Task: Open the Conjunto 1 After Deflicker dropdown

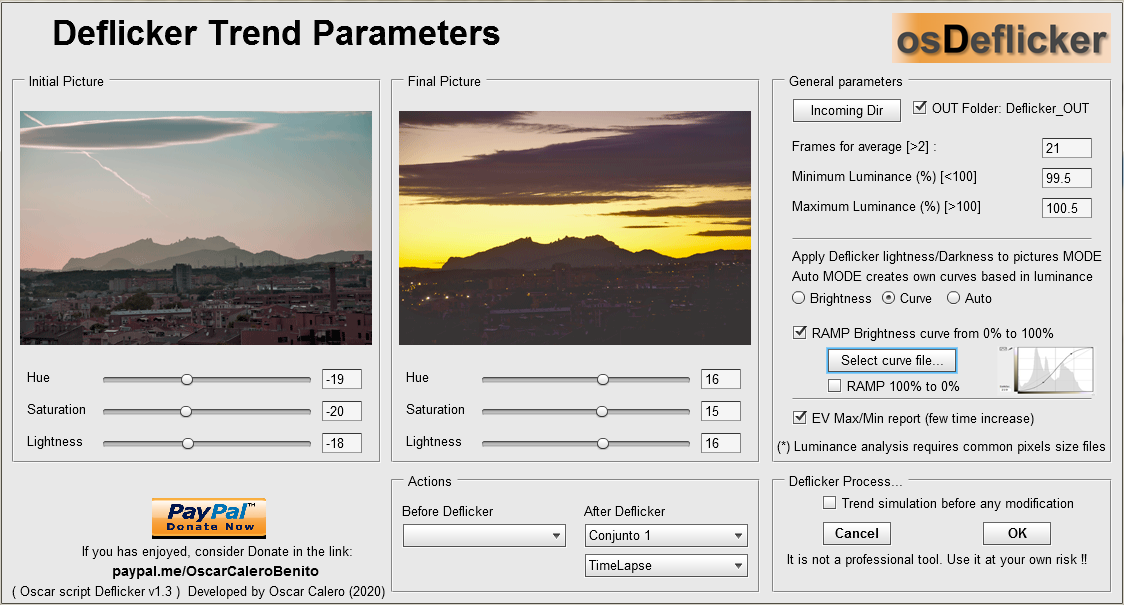Action: pyautogui.click(x=666, y=535)
